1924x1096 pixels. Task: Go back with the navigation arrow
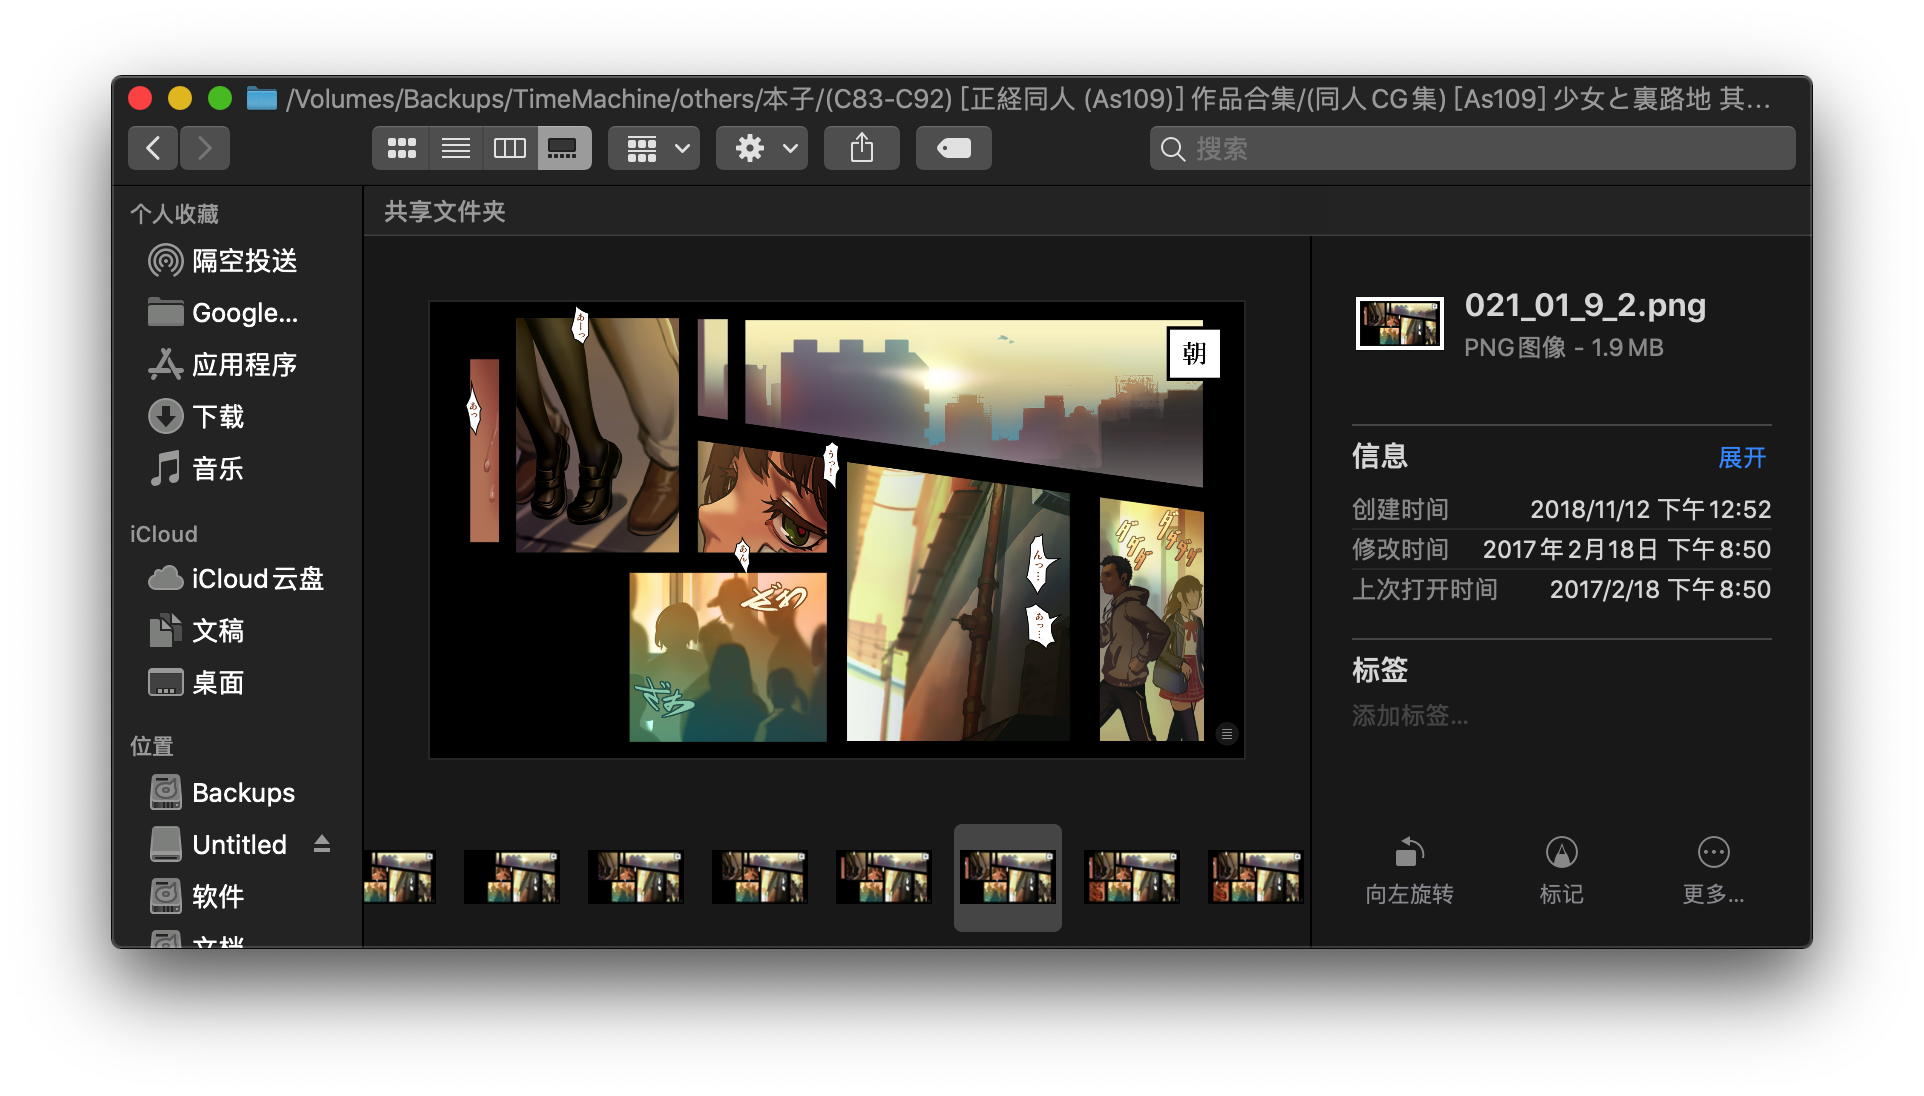152,147
